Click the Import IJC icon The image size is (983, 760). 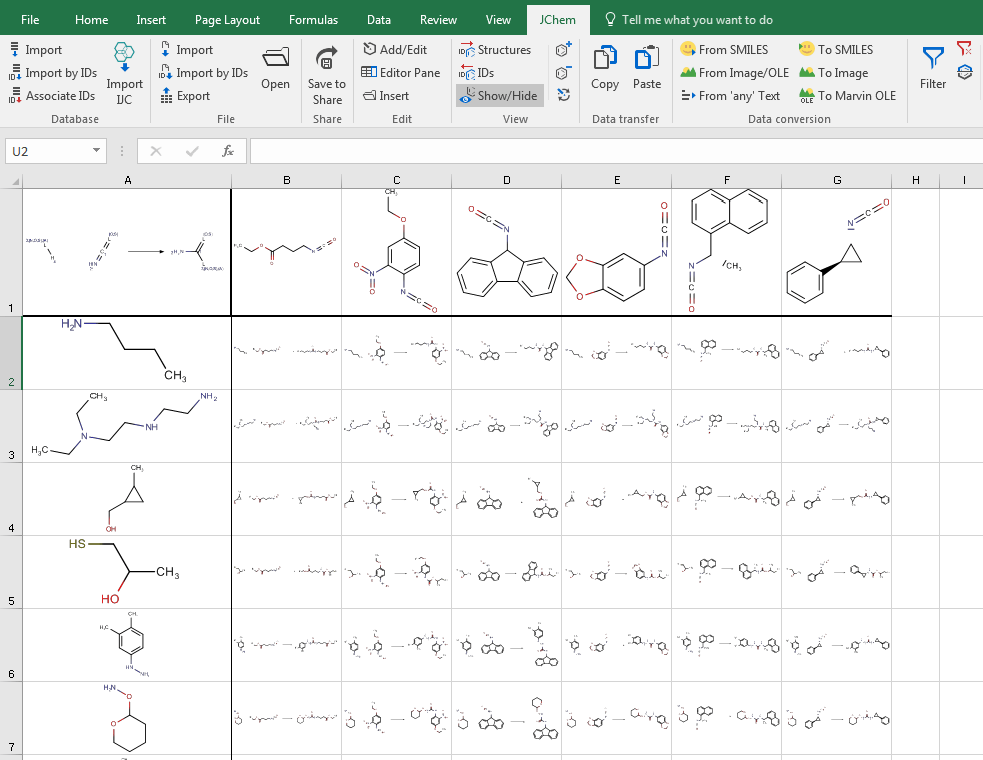[123, 69]
